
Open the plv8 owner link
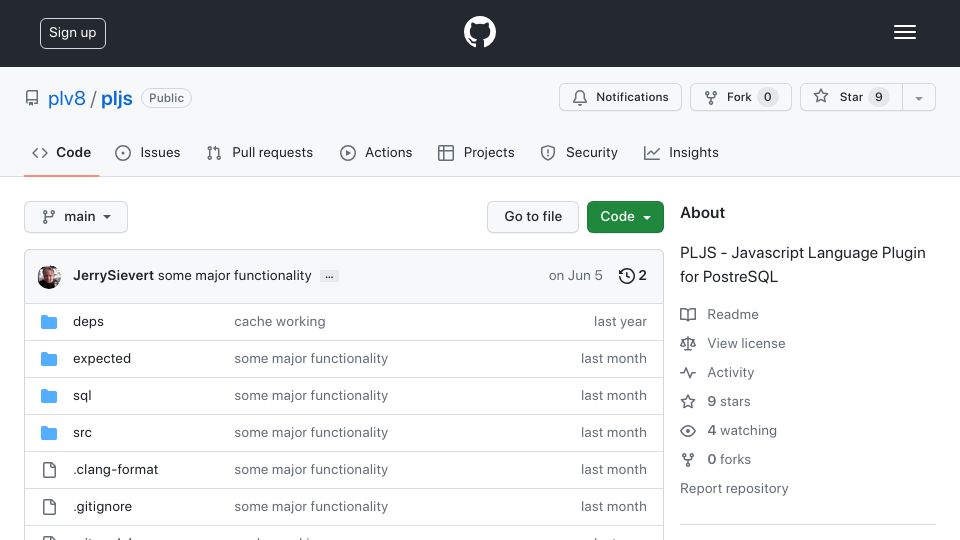(67, 98)
